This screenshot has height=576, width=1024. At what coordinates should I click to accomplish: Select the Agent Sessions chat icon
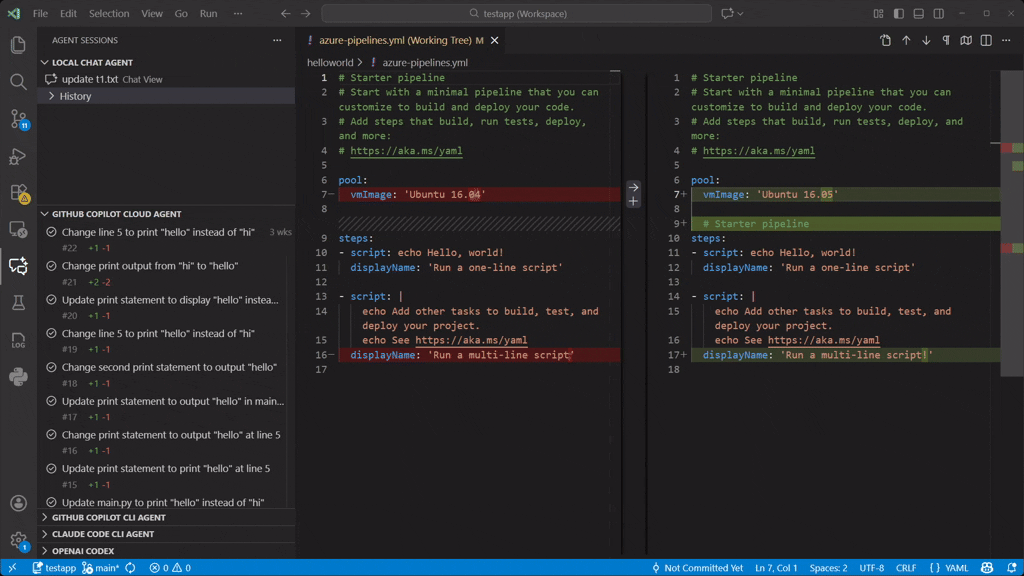click(x=18, y=266)
